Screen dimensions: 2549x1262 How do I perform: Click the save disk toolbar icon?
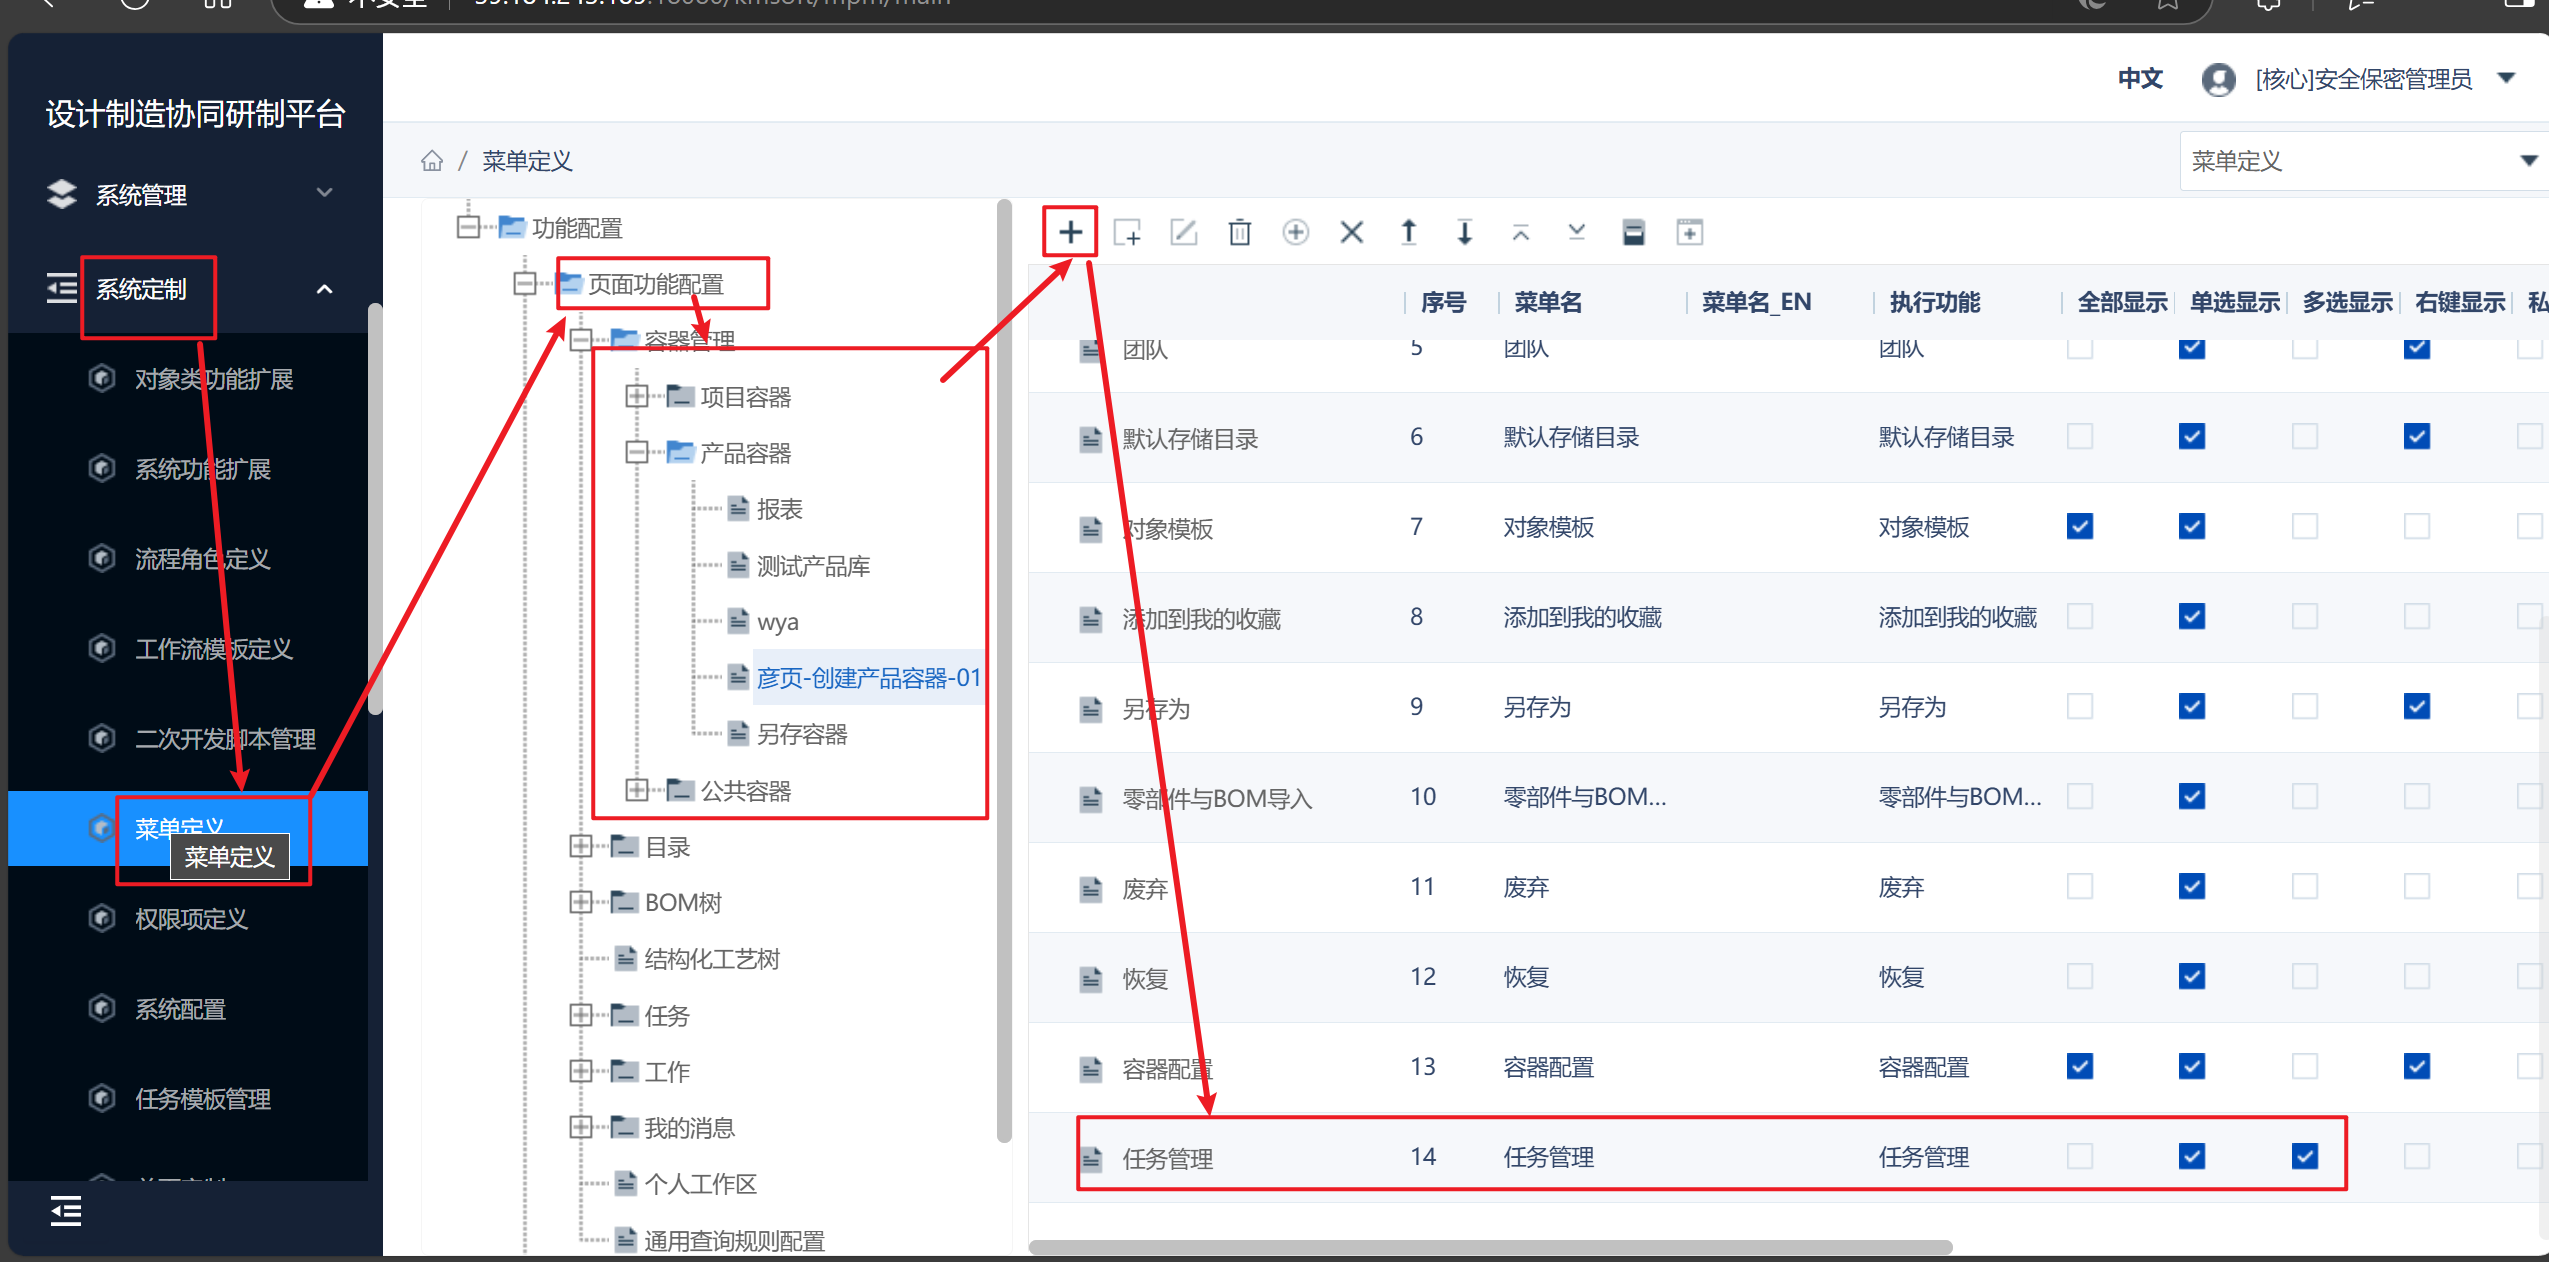point(1633,232)
